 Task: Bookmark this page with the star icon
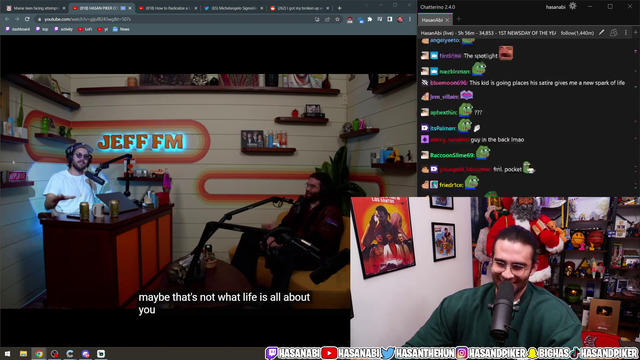click(337, 19)
